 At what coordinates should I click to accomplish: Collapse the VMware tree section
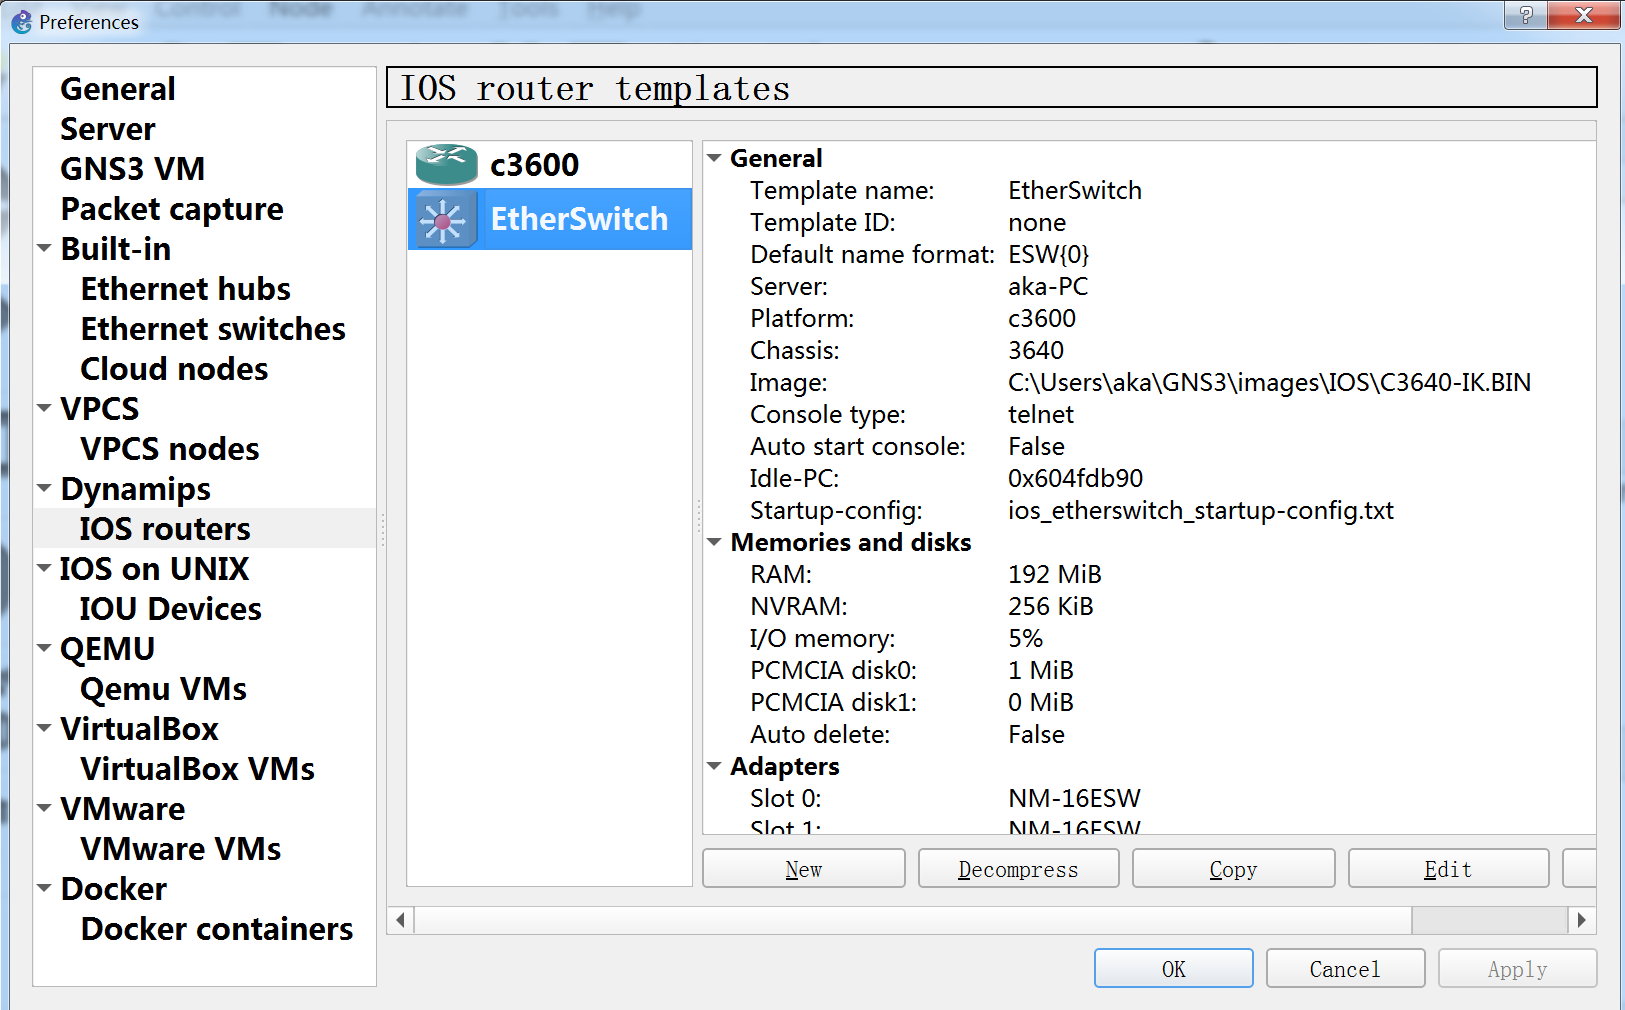[x=44, y=807]
